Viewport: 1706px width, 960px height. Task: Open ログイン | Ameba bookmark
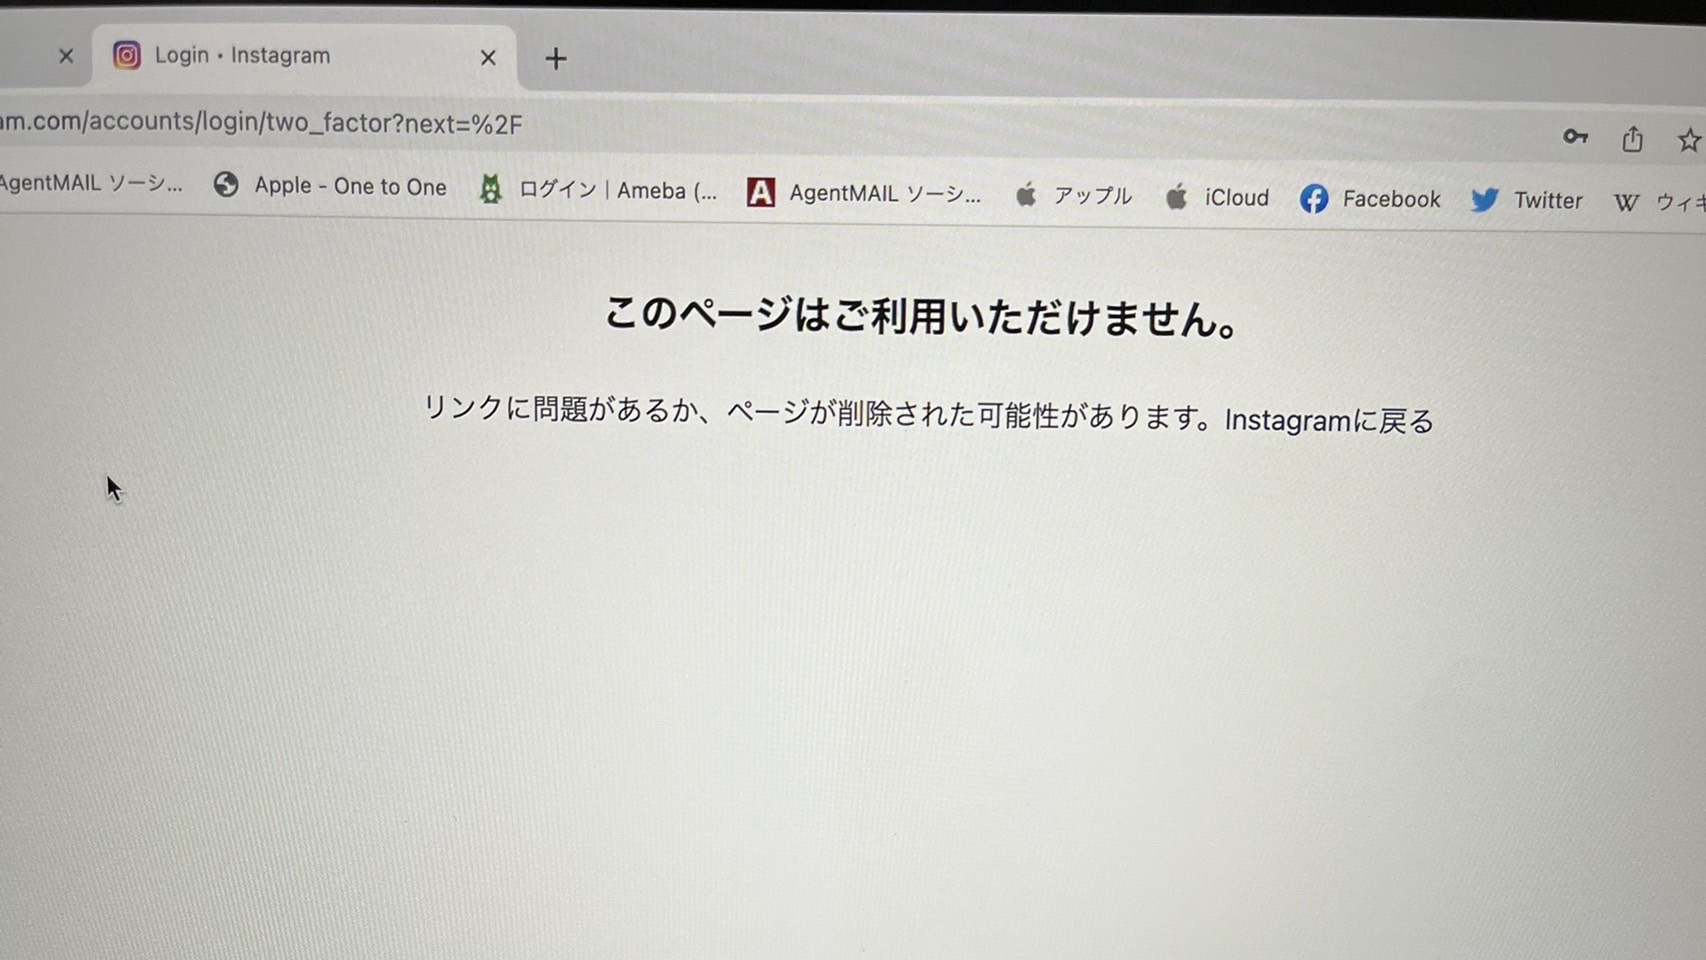[599, 190]
